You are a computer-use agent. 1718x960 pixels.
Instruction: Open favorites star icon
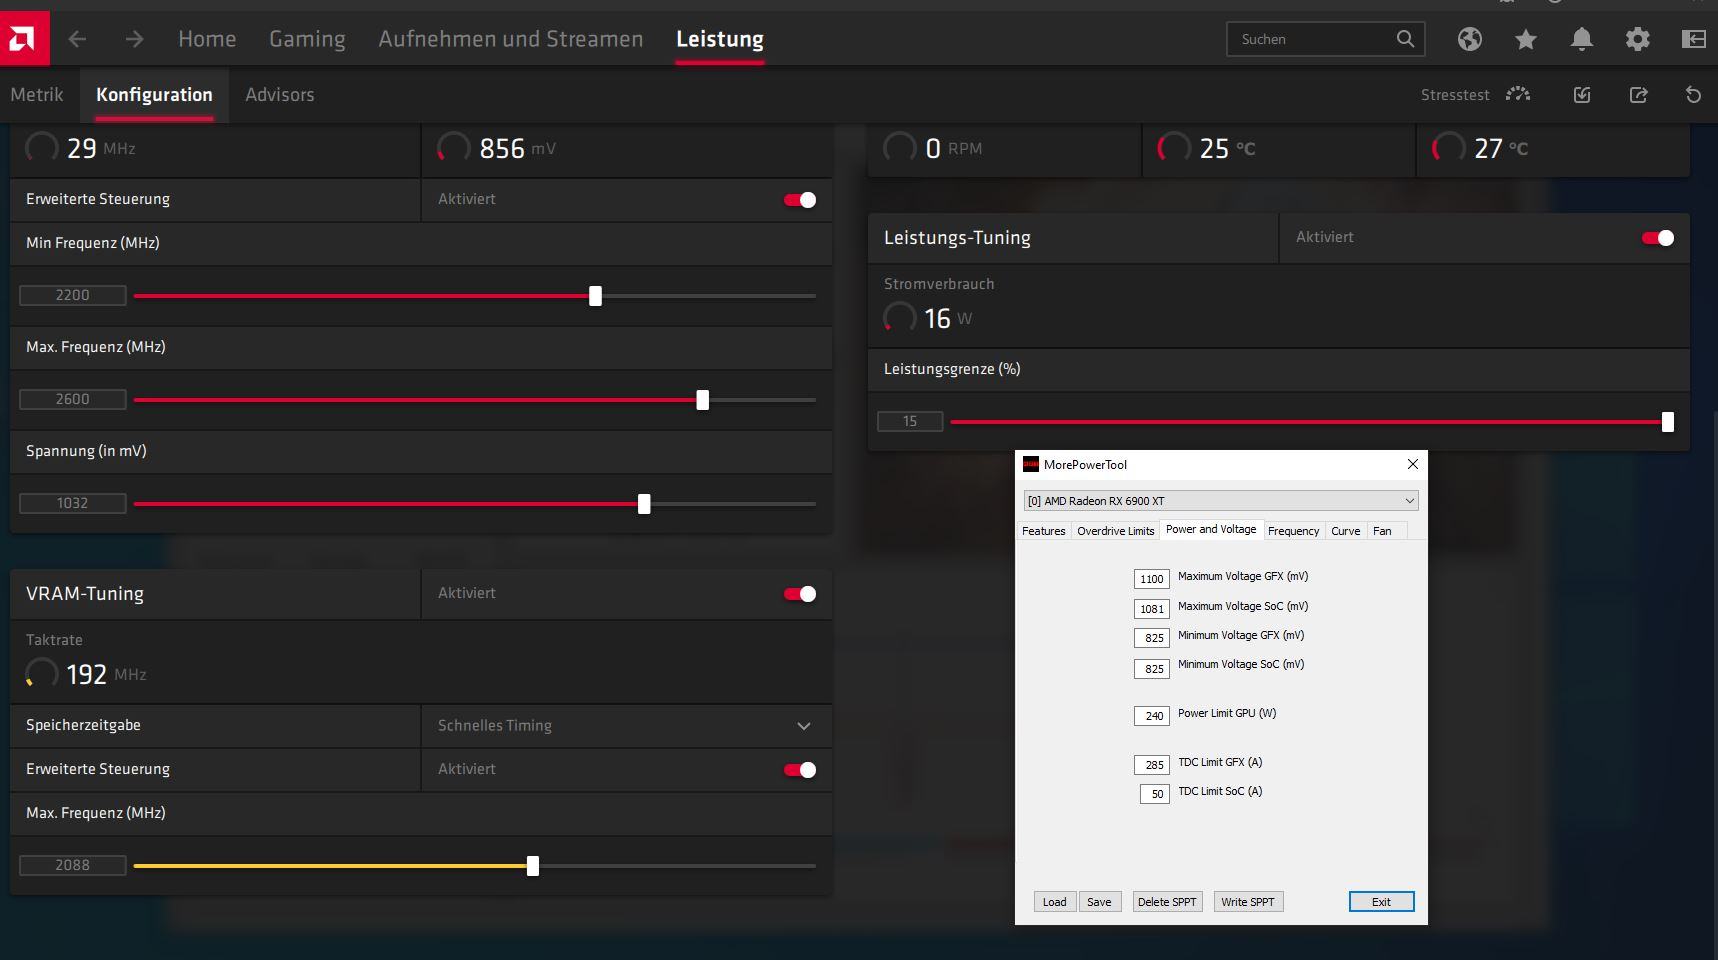tap(1525, 39)
